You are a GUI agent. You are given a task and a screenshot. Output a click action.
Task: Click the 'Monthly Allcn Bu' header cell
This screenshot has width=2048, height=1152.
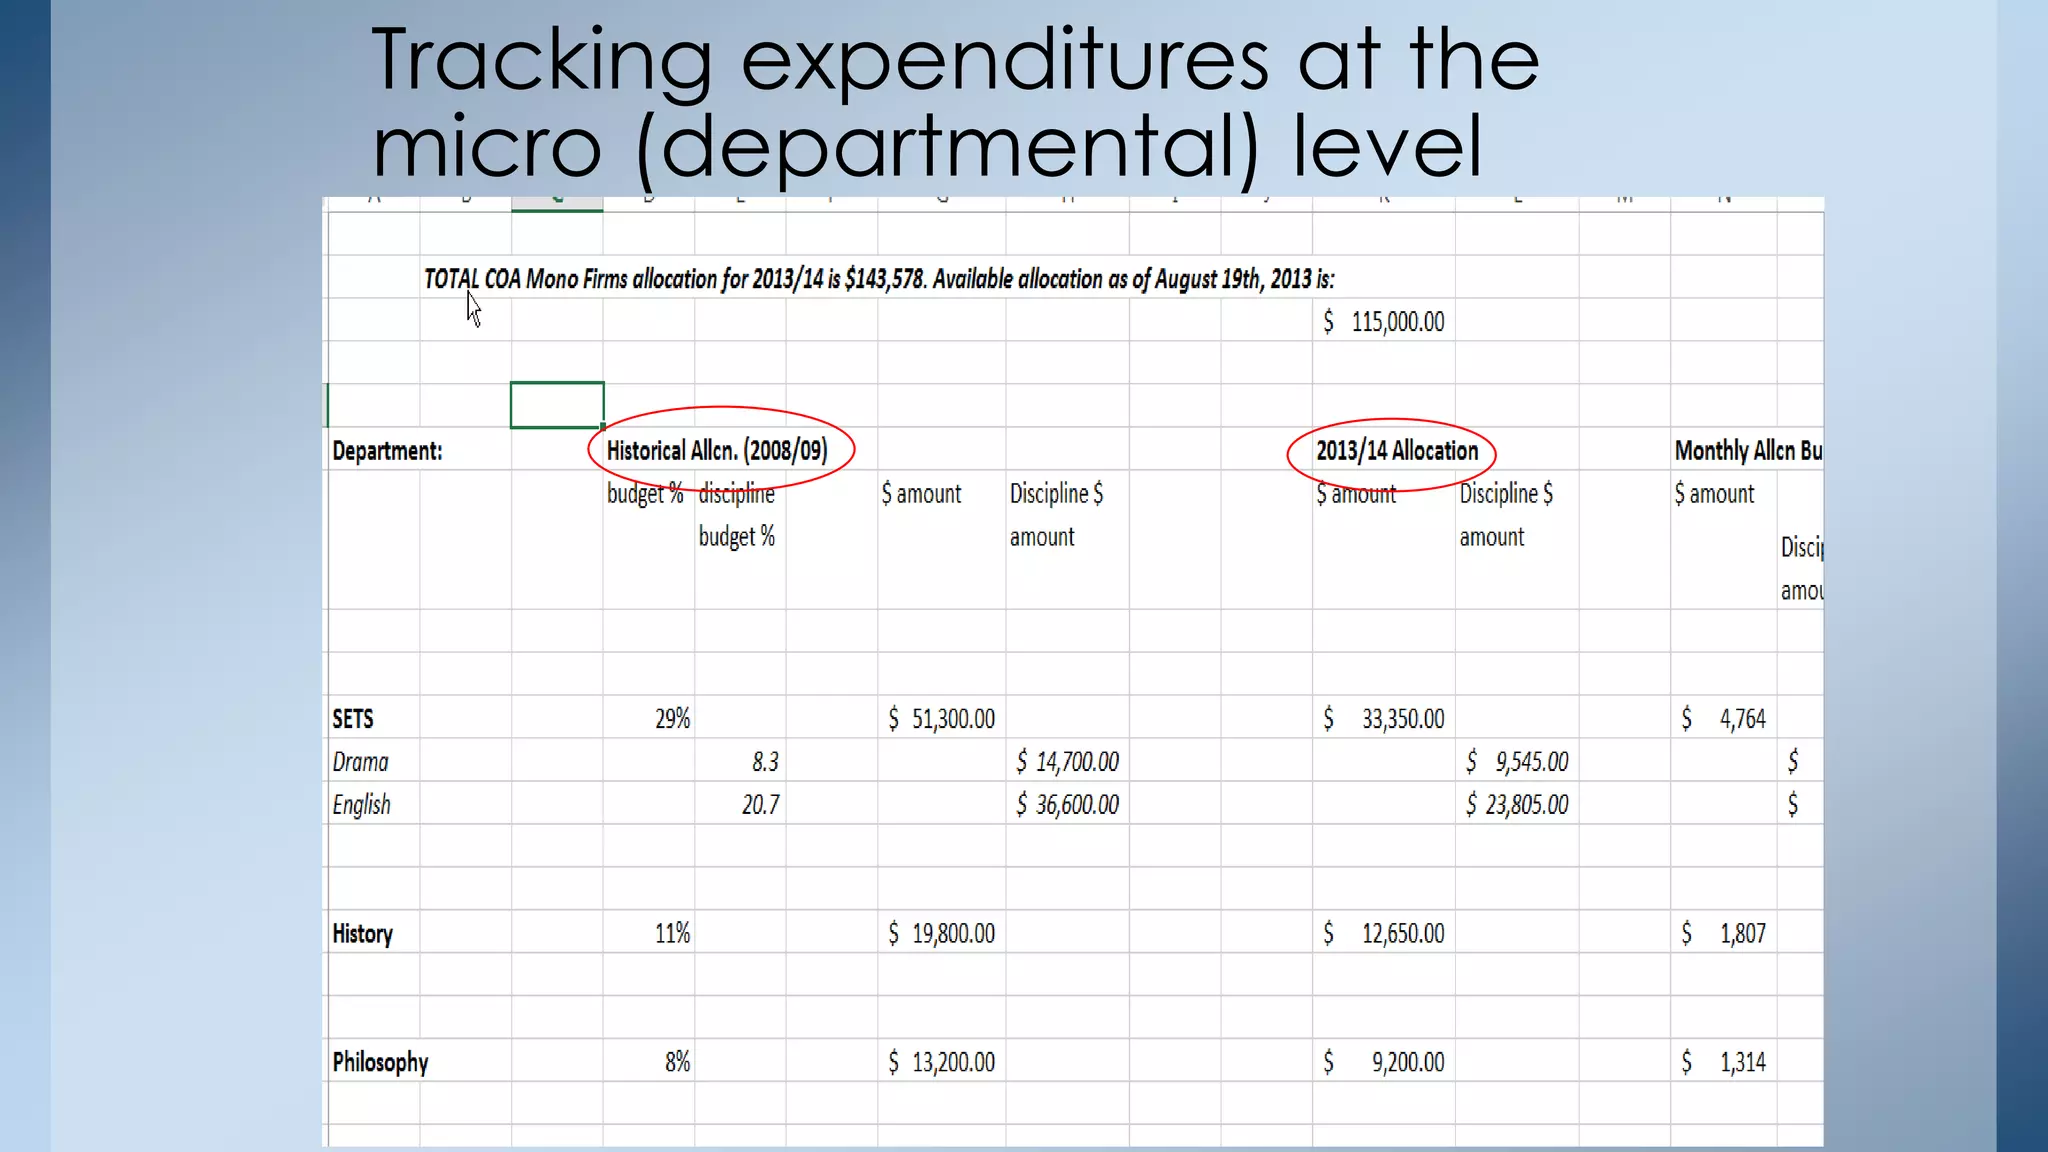click(1748, 451)
